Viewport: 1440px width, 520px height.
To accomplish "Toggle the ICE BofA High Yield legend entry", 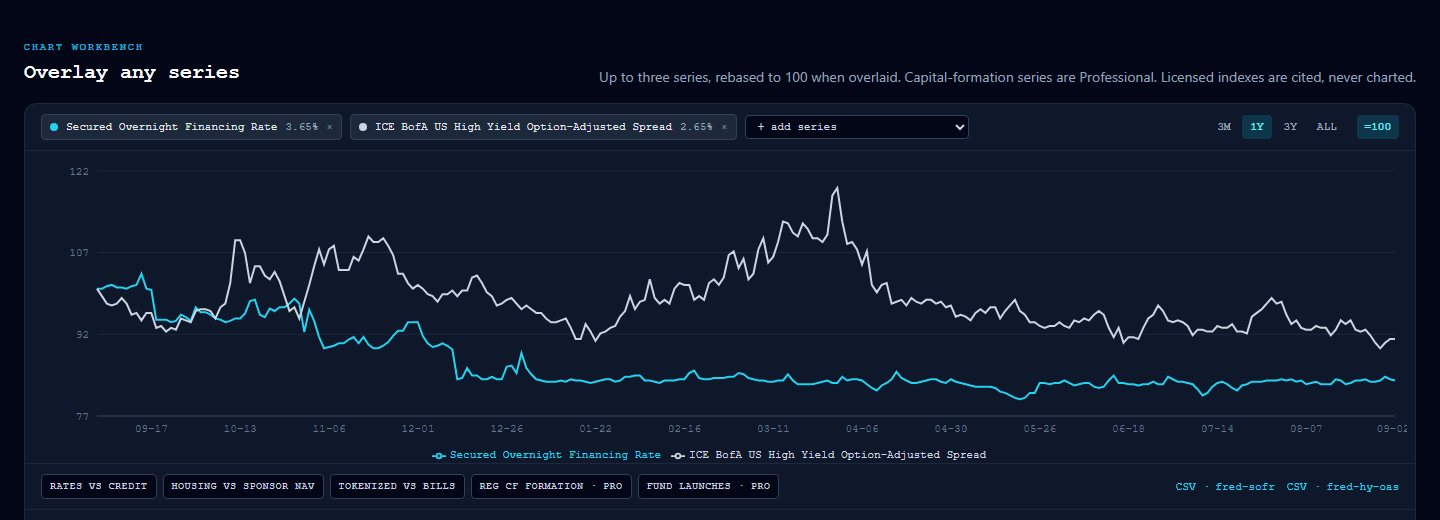I will pyautogui.click(x=829, y=455).
